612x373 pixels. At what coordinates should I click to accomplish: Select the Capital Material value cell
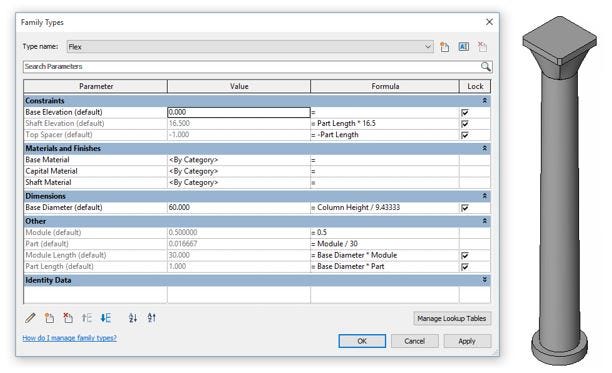point(239,171)
